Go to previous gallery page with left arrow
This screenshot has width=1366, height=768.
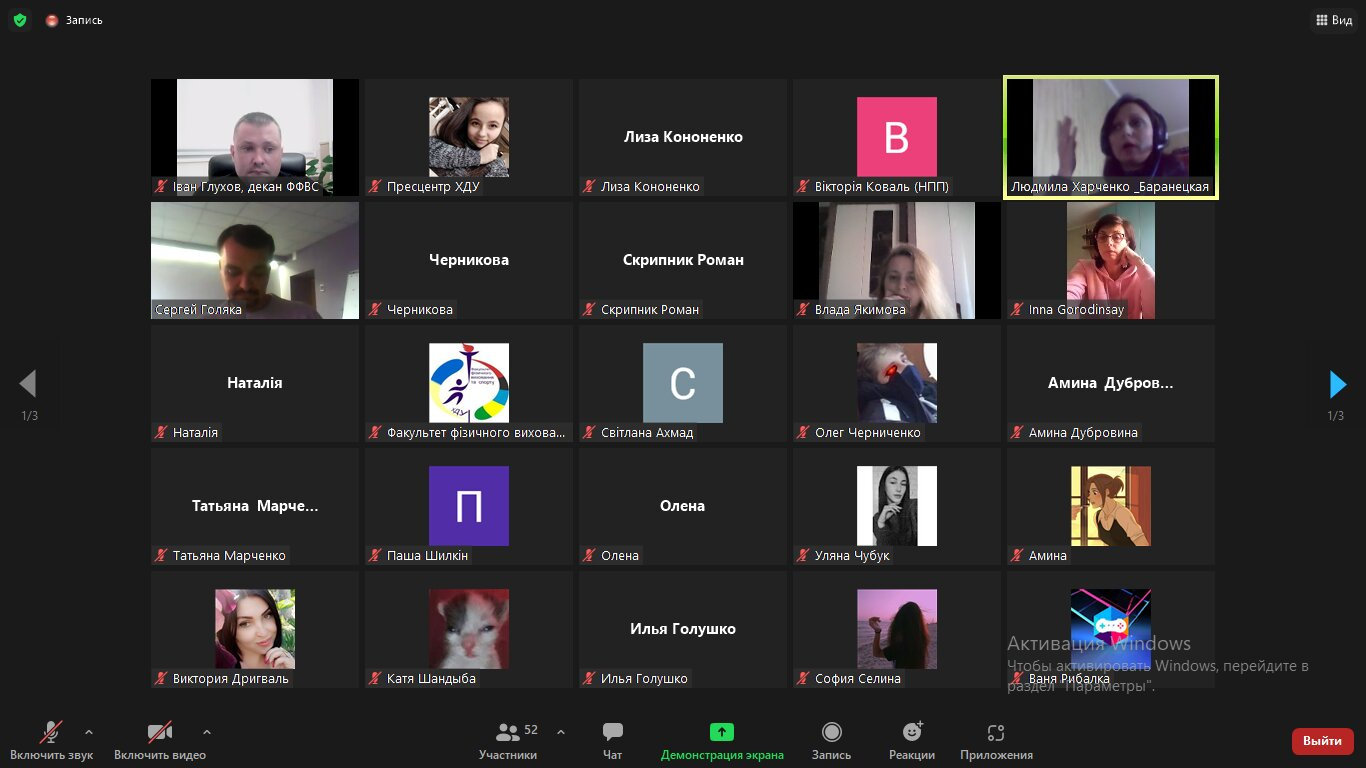[28, 384]
